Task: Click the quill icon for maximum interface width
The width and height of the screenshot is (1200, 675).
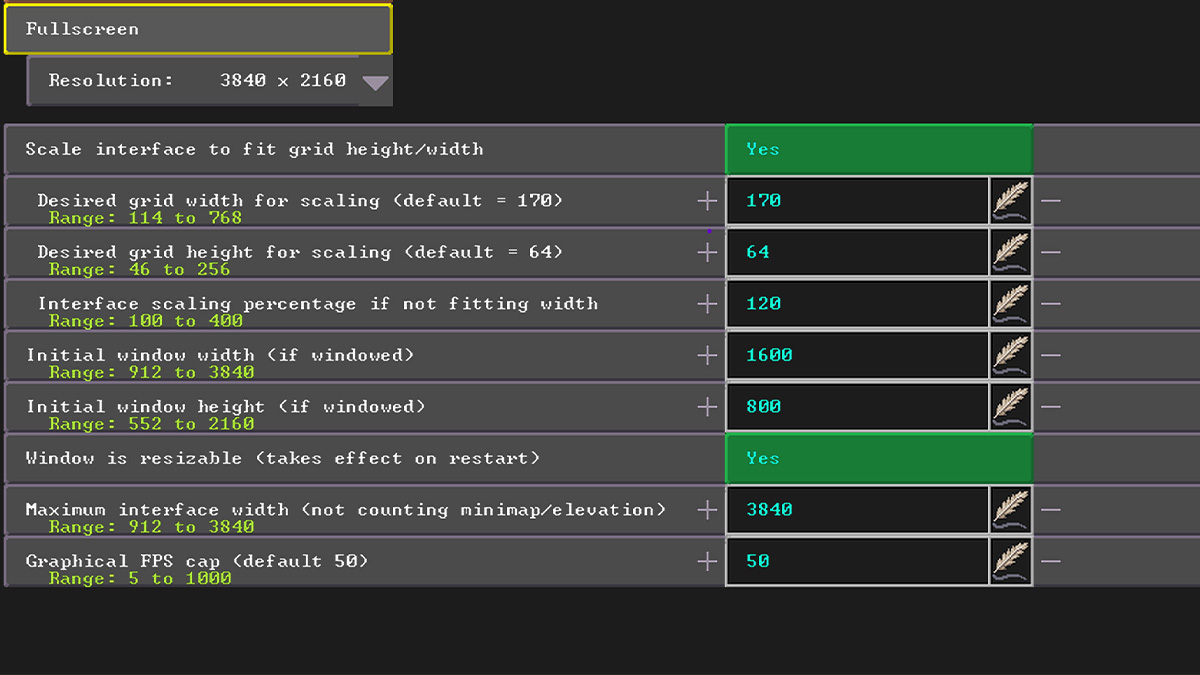Action: (x=1010, y=509)
